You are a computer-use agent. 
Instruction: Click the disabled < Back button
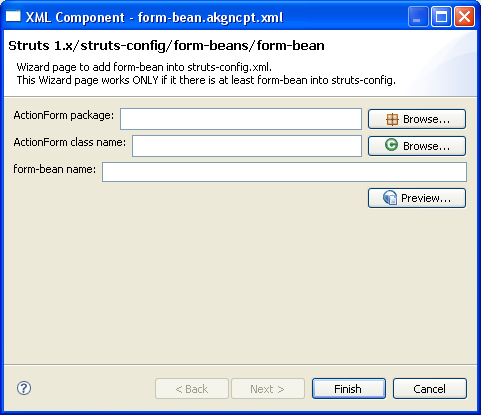pos(192,389)
